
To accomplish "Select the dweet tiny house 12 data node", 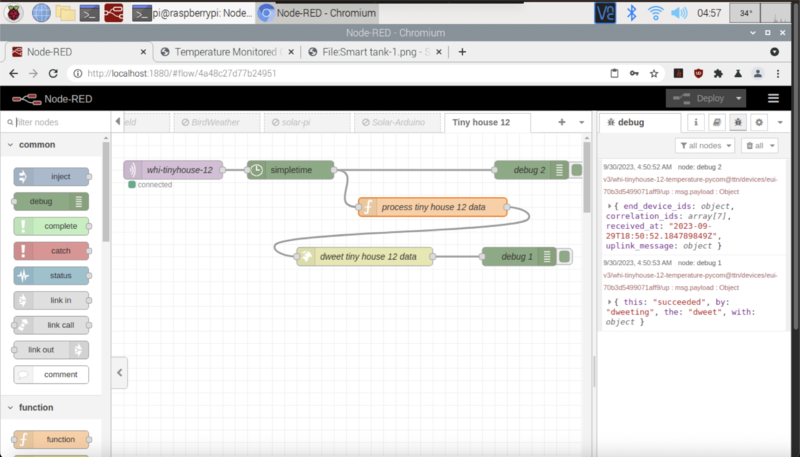I will coord(364,257).
